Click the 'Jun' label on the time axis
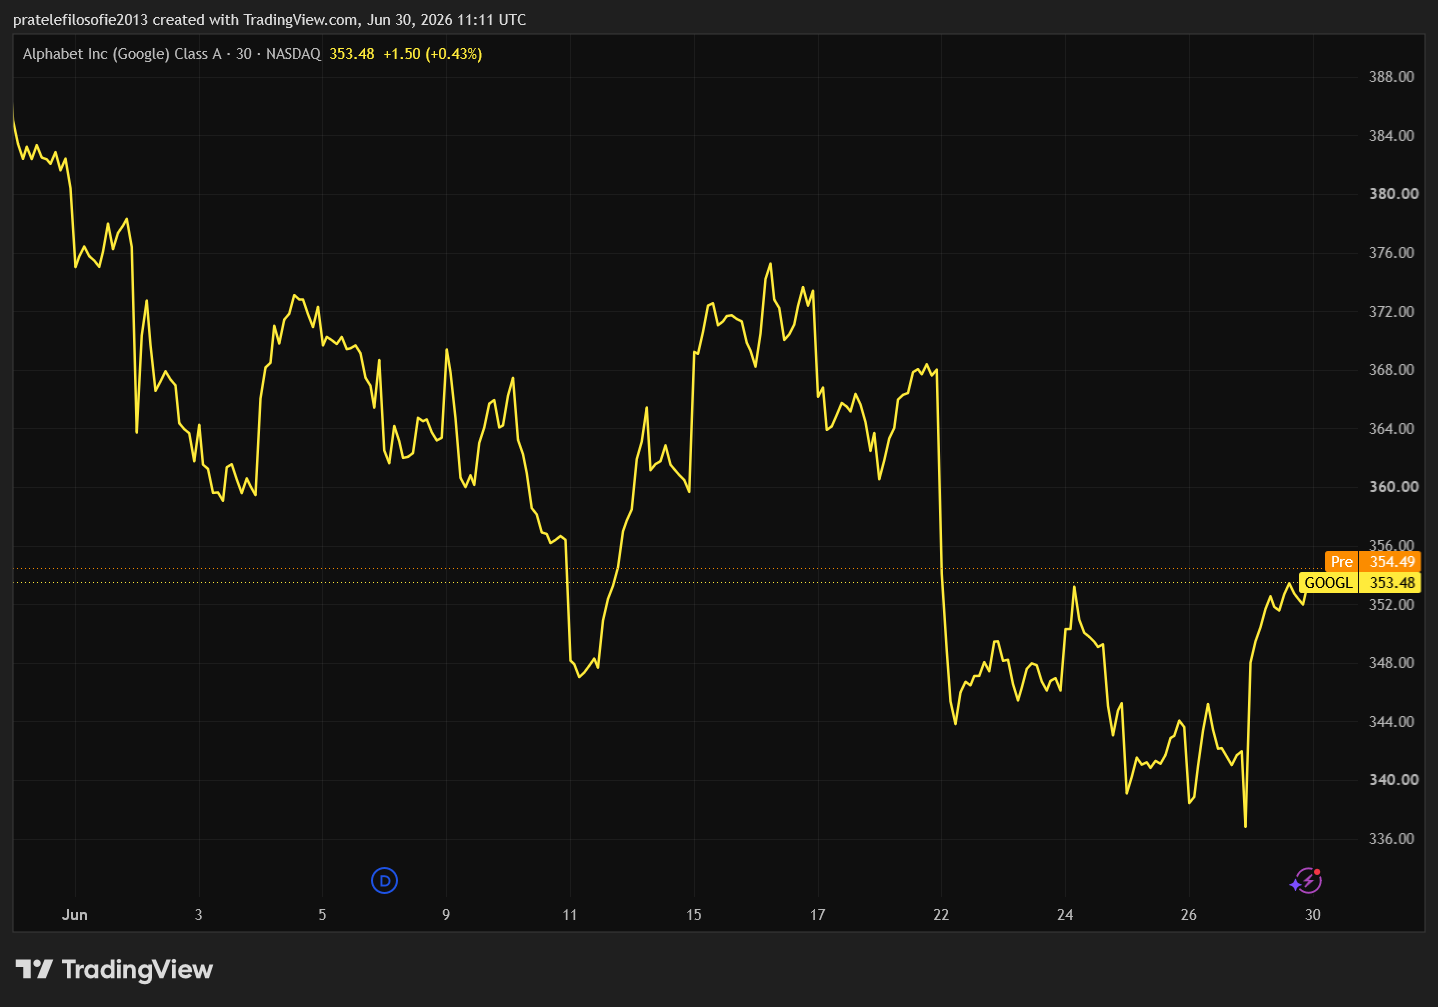1438x1007 pixels. (75, 915)
